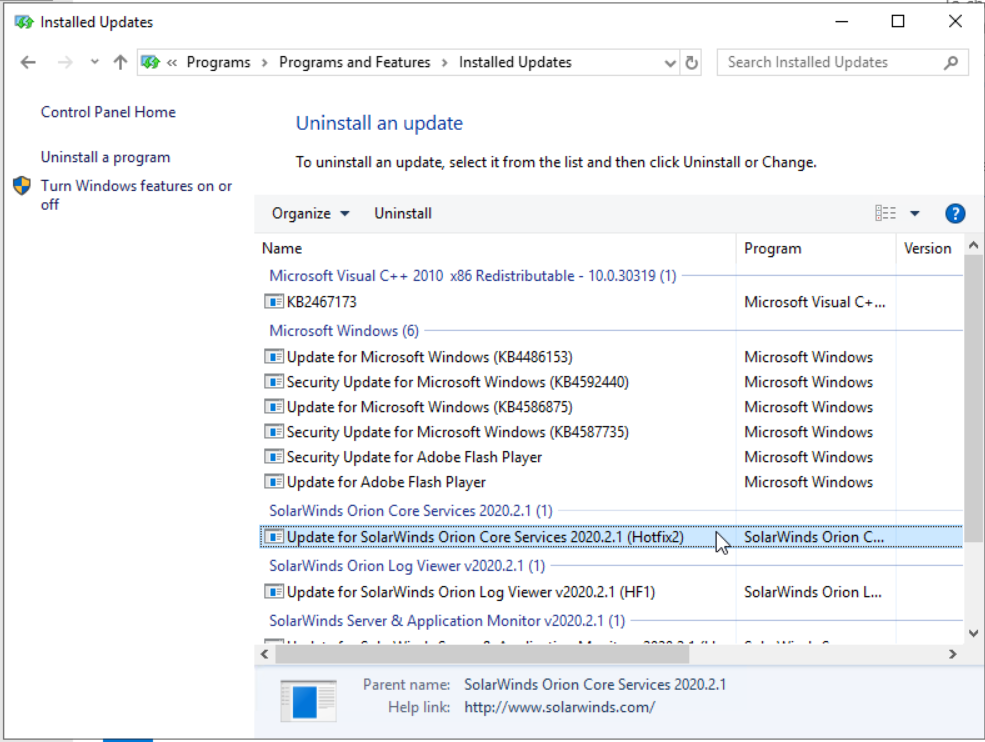Click Microsoft Visual C+... program cell
985x742 pixels.
pyautogui.click(x=815, y=302)
